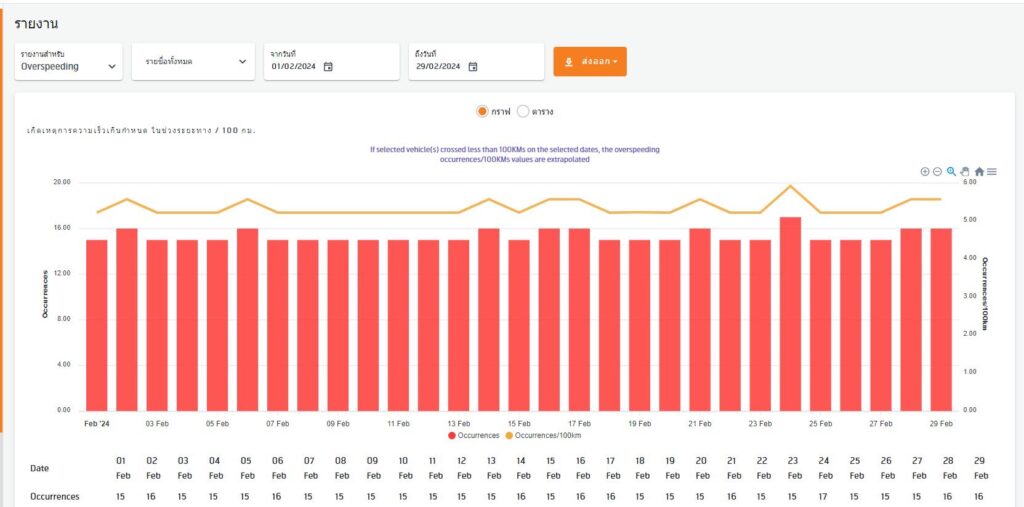Click the 01/02/2024 start date field
Screen dimensions: 1024x507
pos(295,67)
